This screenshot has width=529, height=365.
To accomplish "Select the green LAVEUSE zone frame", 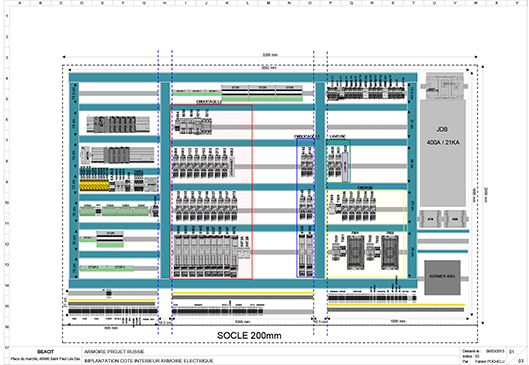I will 338,161.
